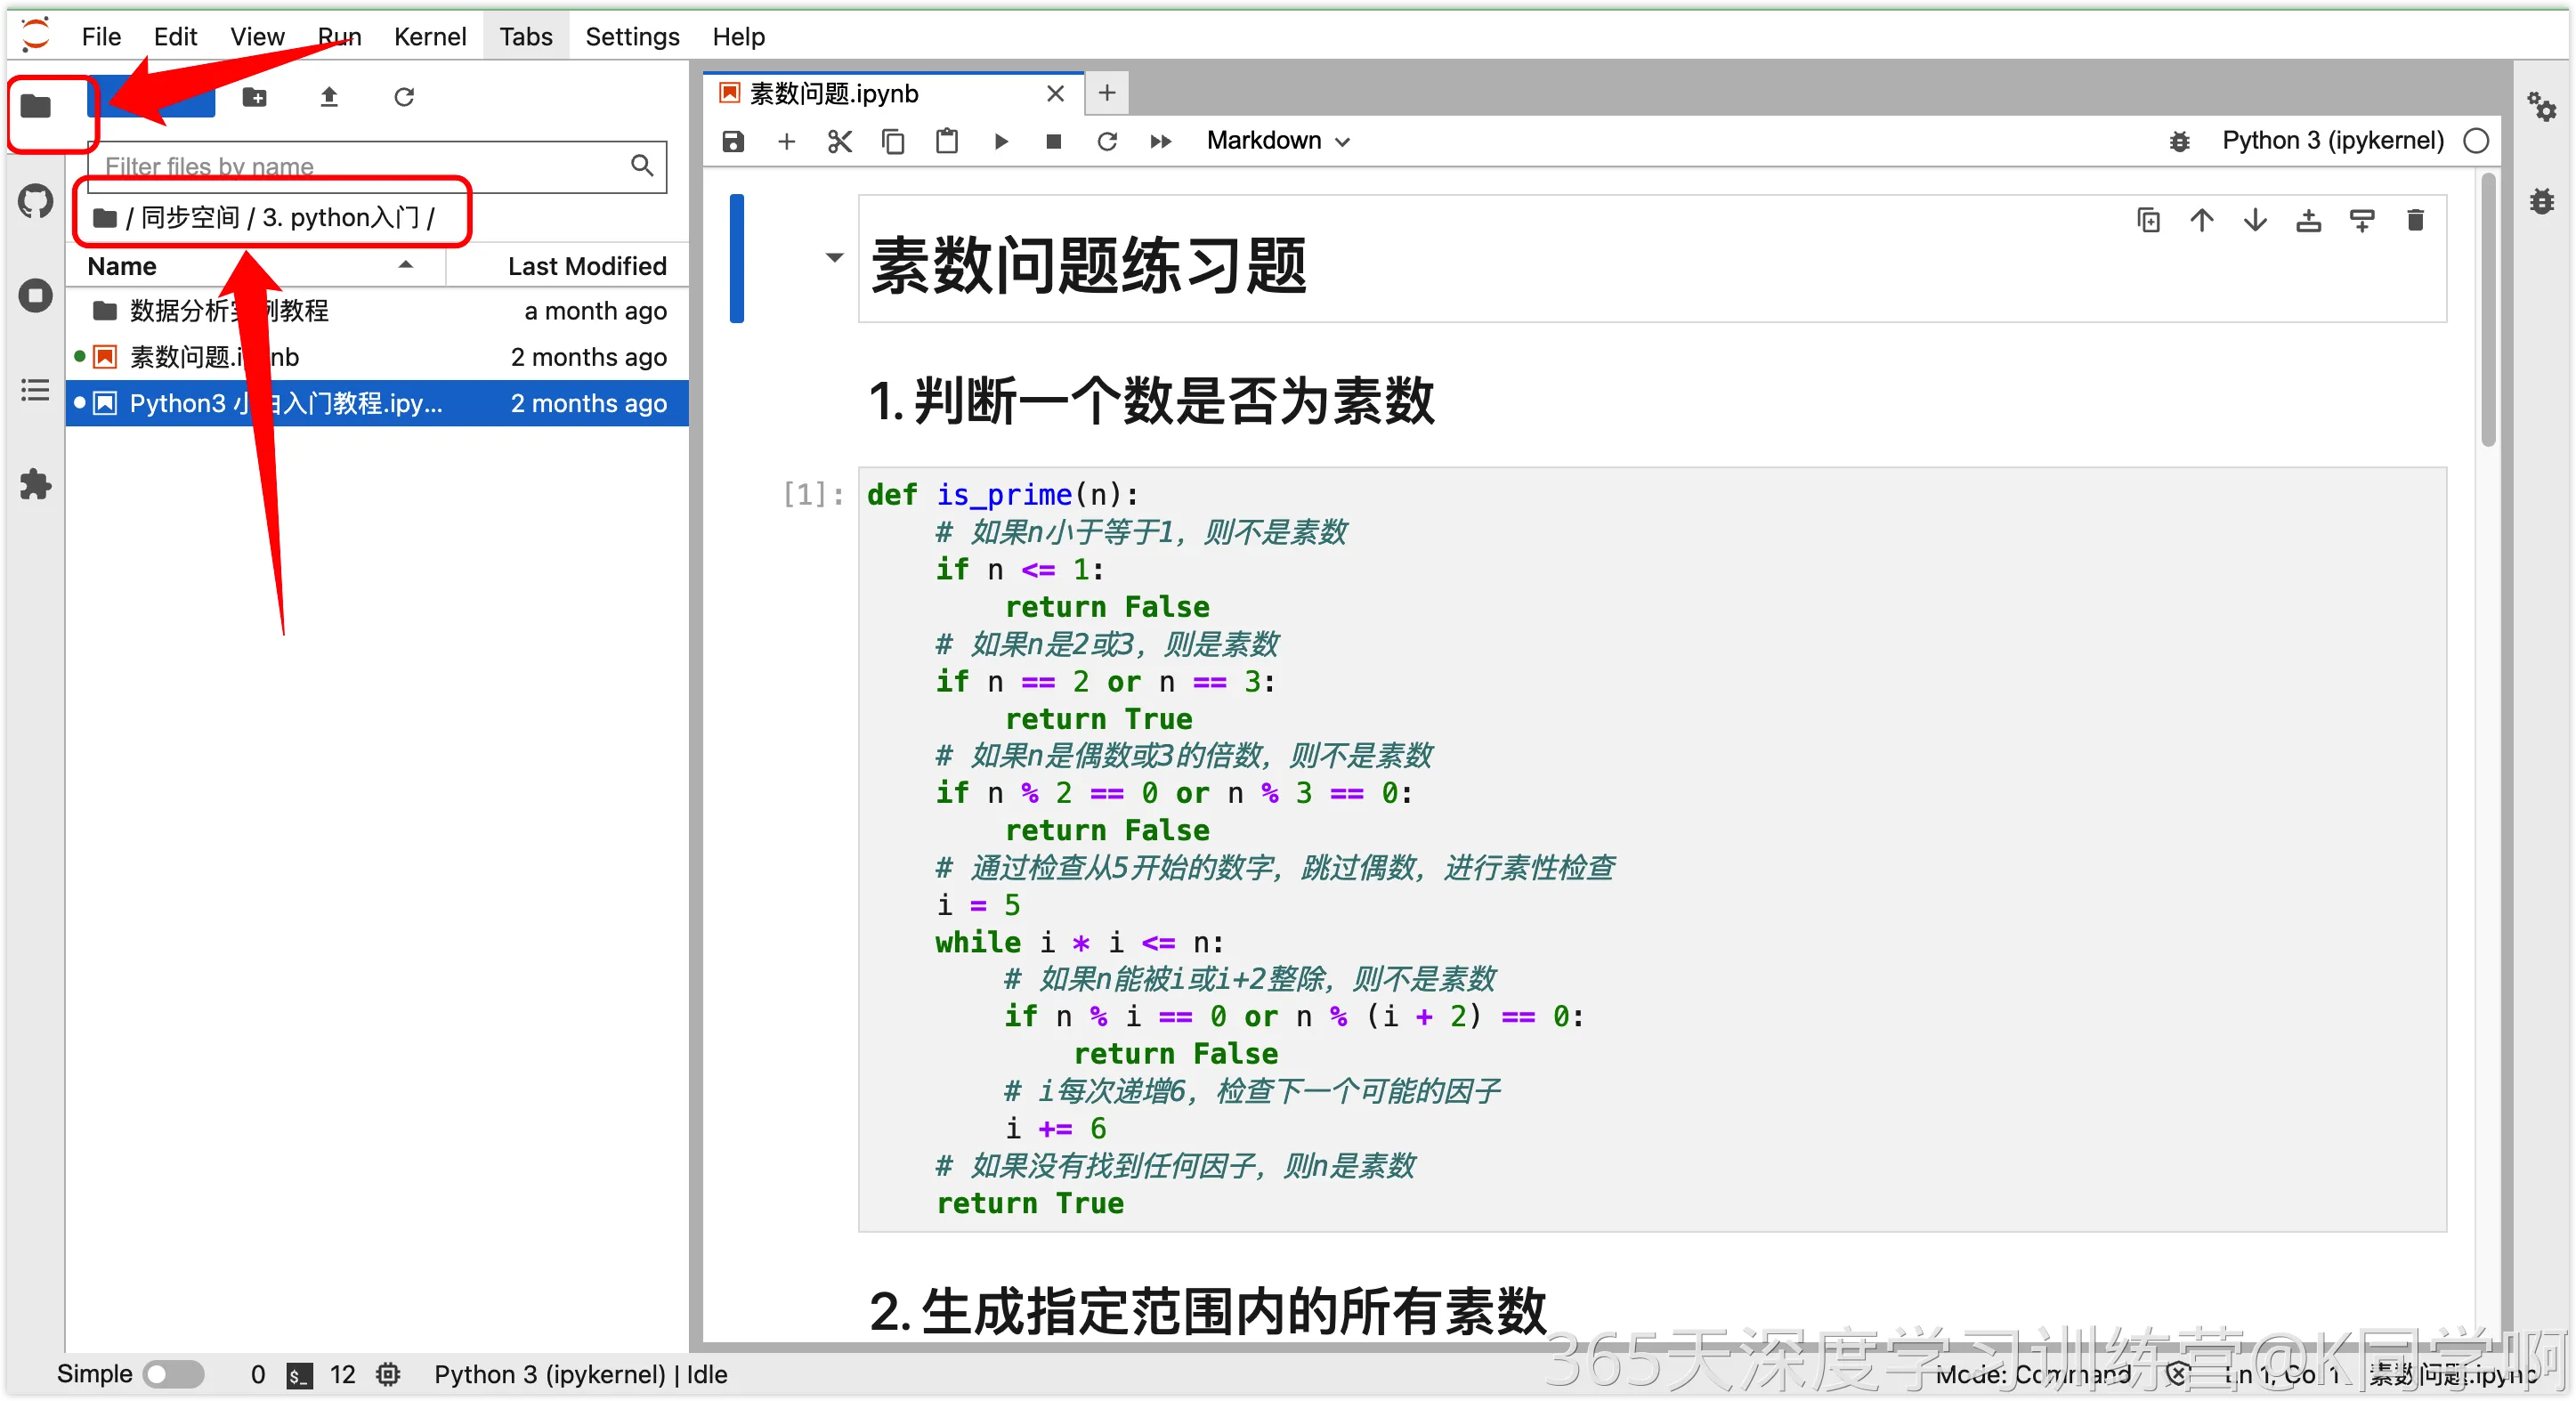Click the breadcrumb root folder icon
The image size is (2576, 1401).
coord(105,218)
